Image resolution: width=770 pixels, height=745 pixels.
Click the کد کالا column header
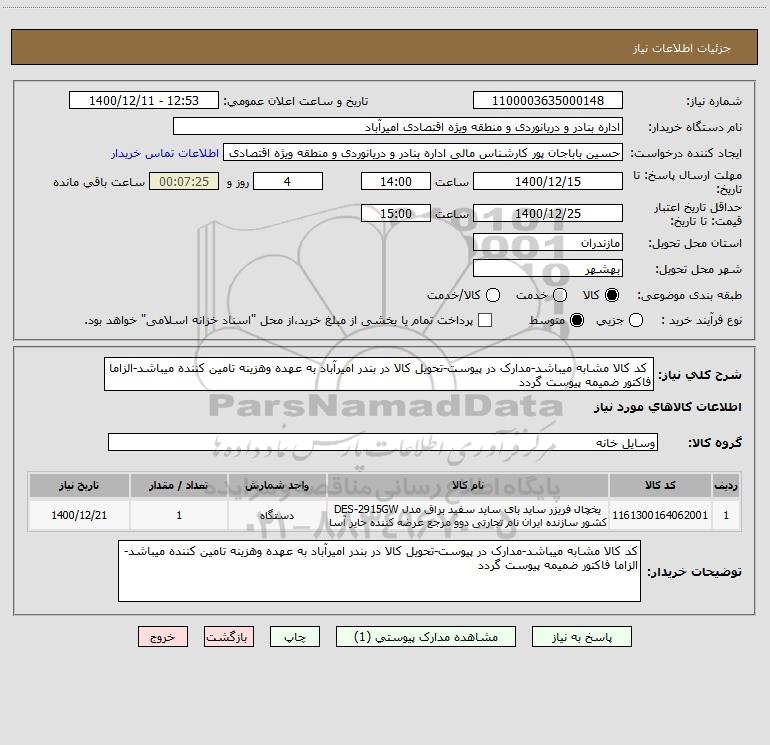coord(660,485)
